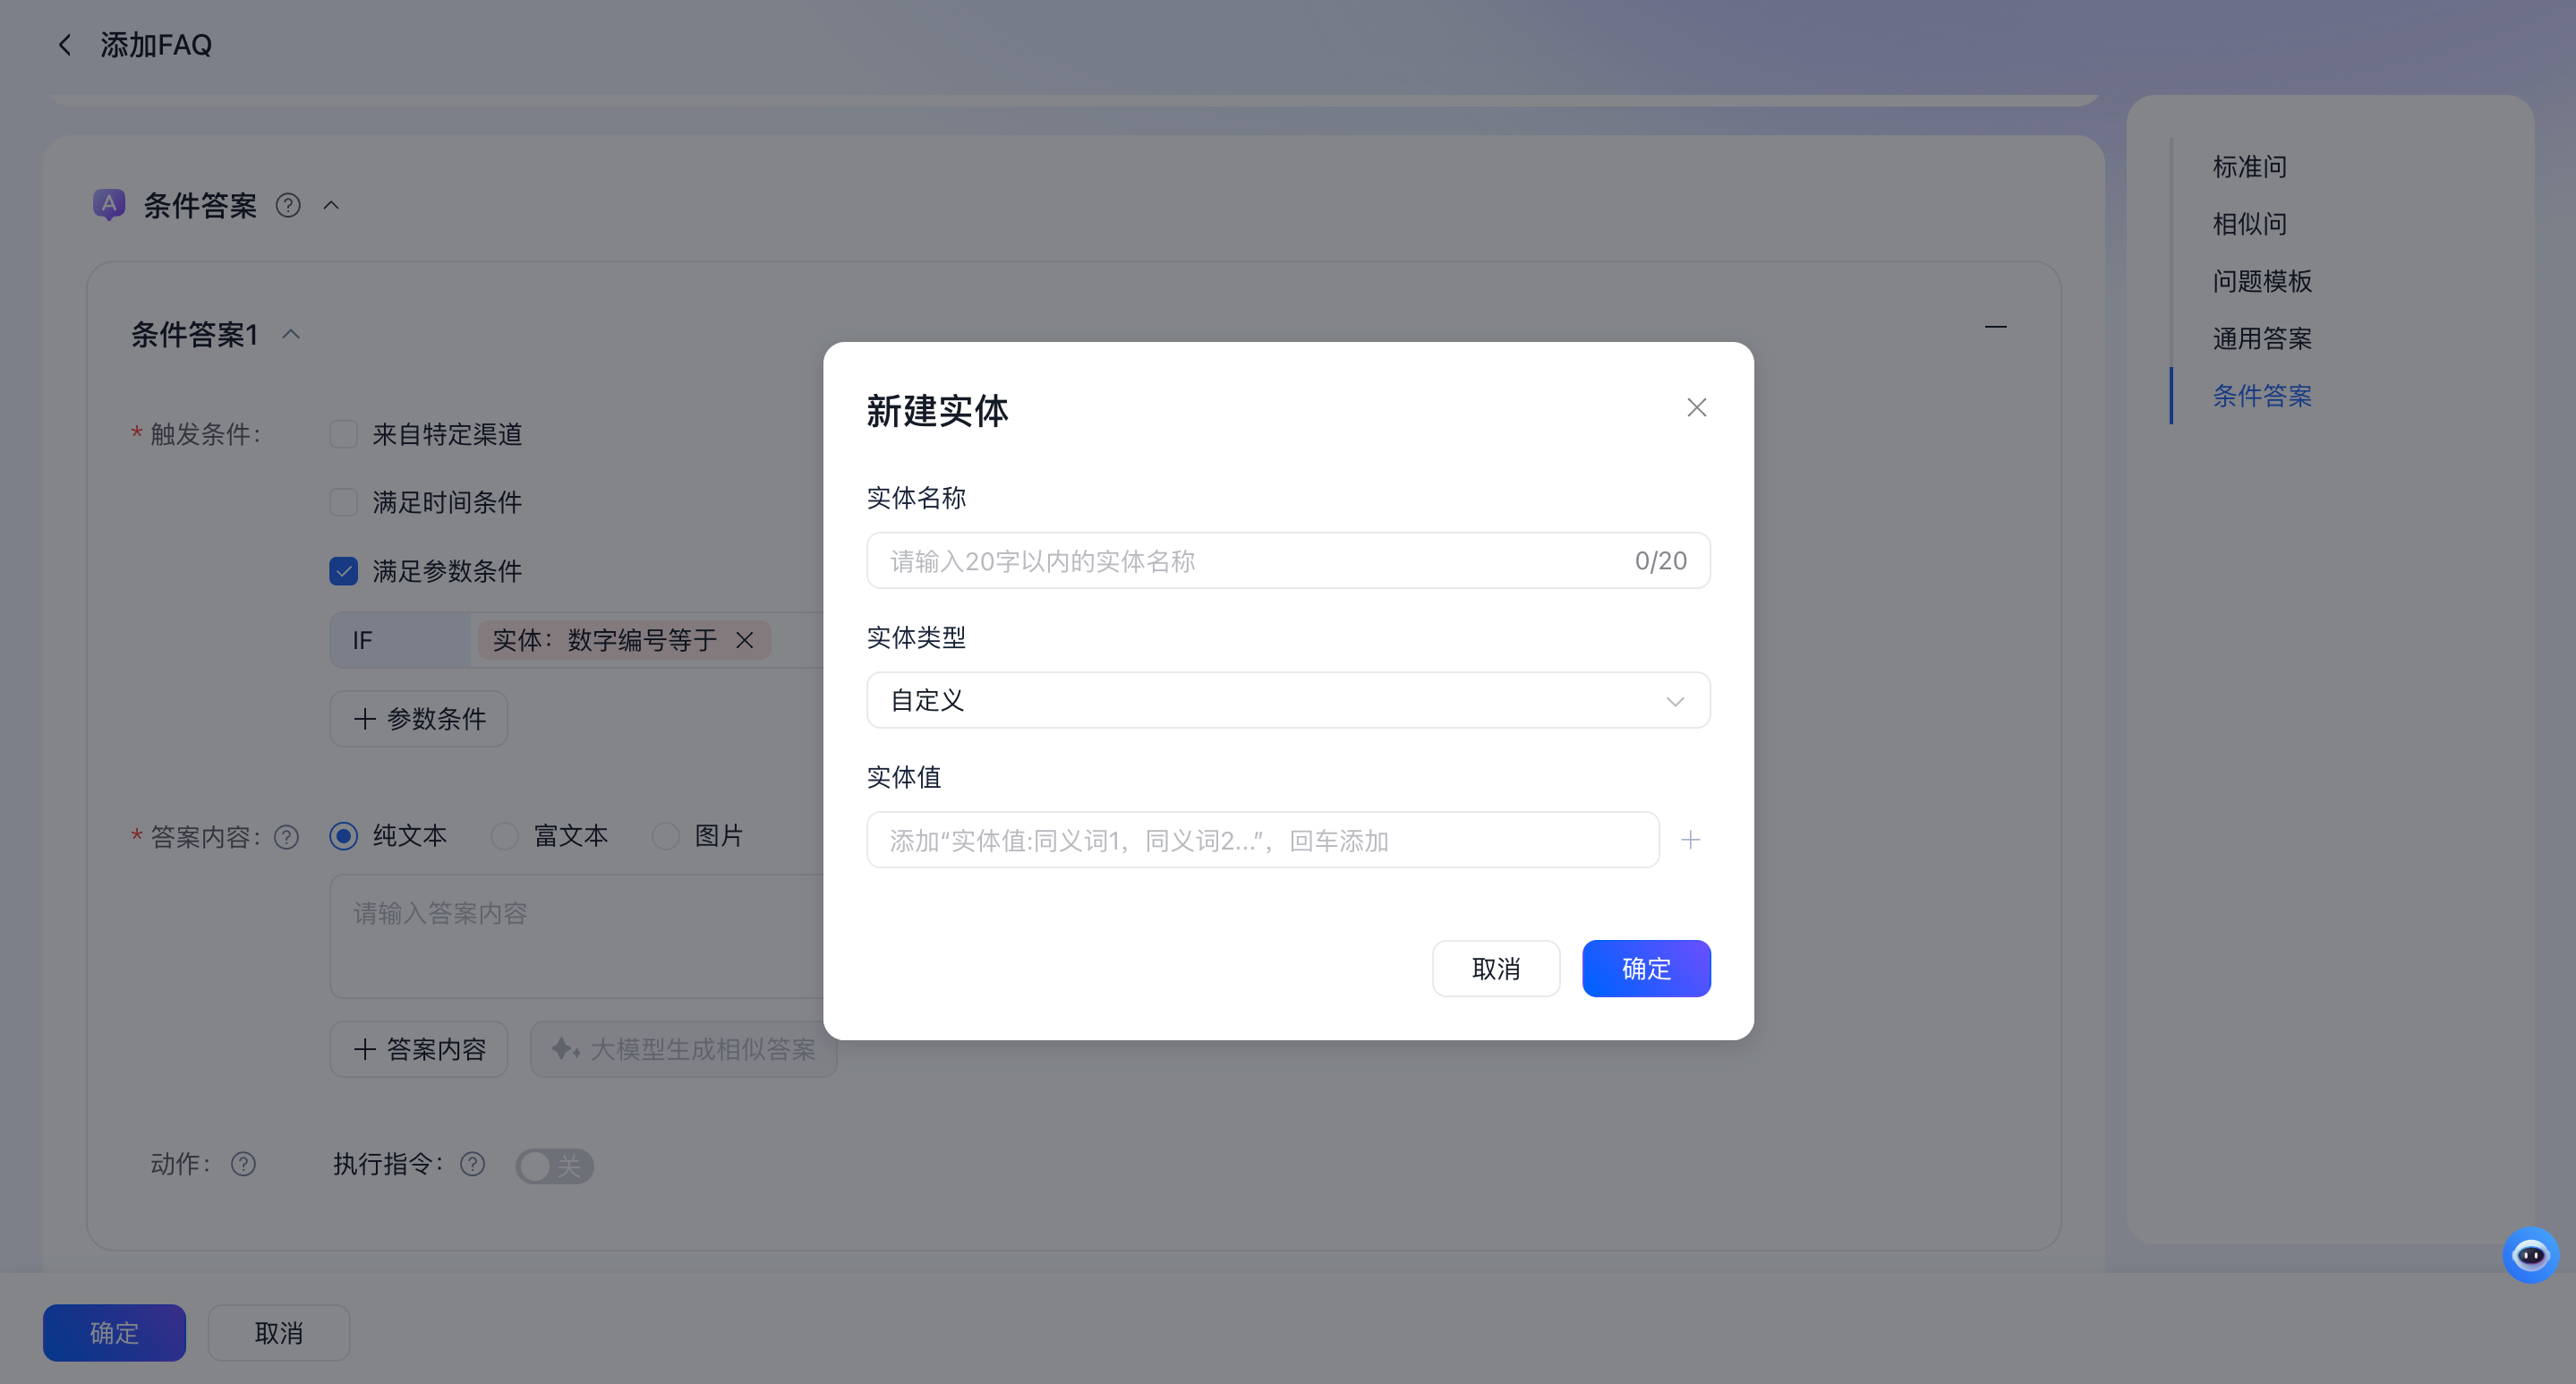This screenshot has width=2576, height=1384.
Task: Click the sparkle icon on 大模型生成相似答案
Action: pyautogui.click(x=565, y=1050)
